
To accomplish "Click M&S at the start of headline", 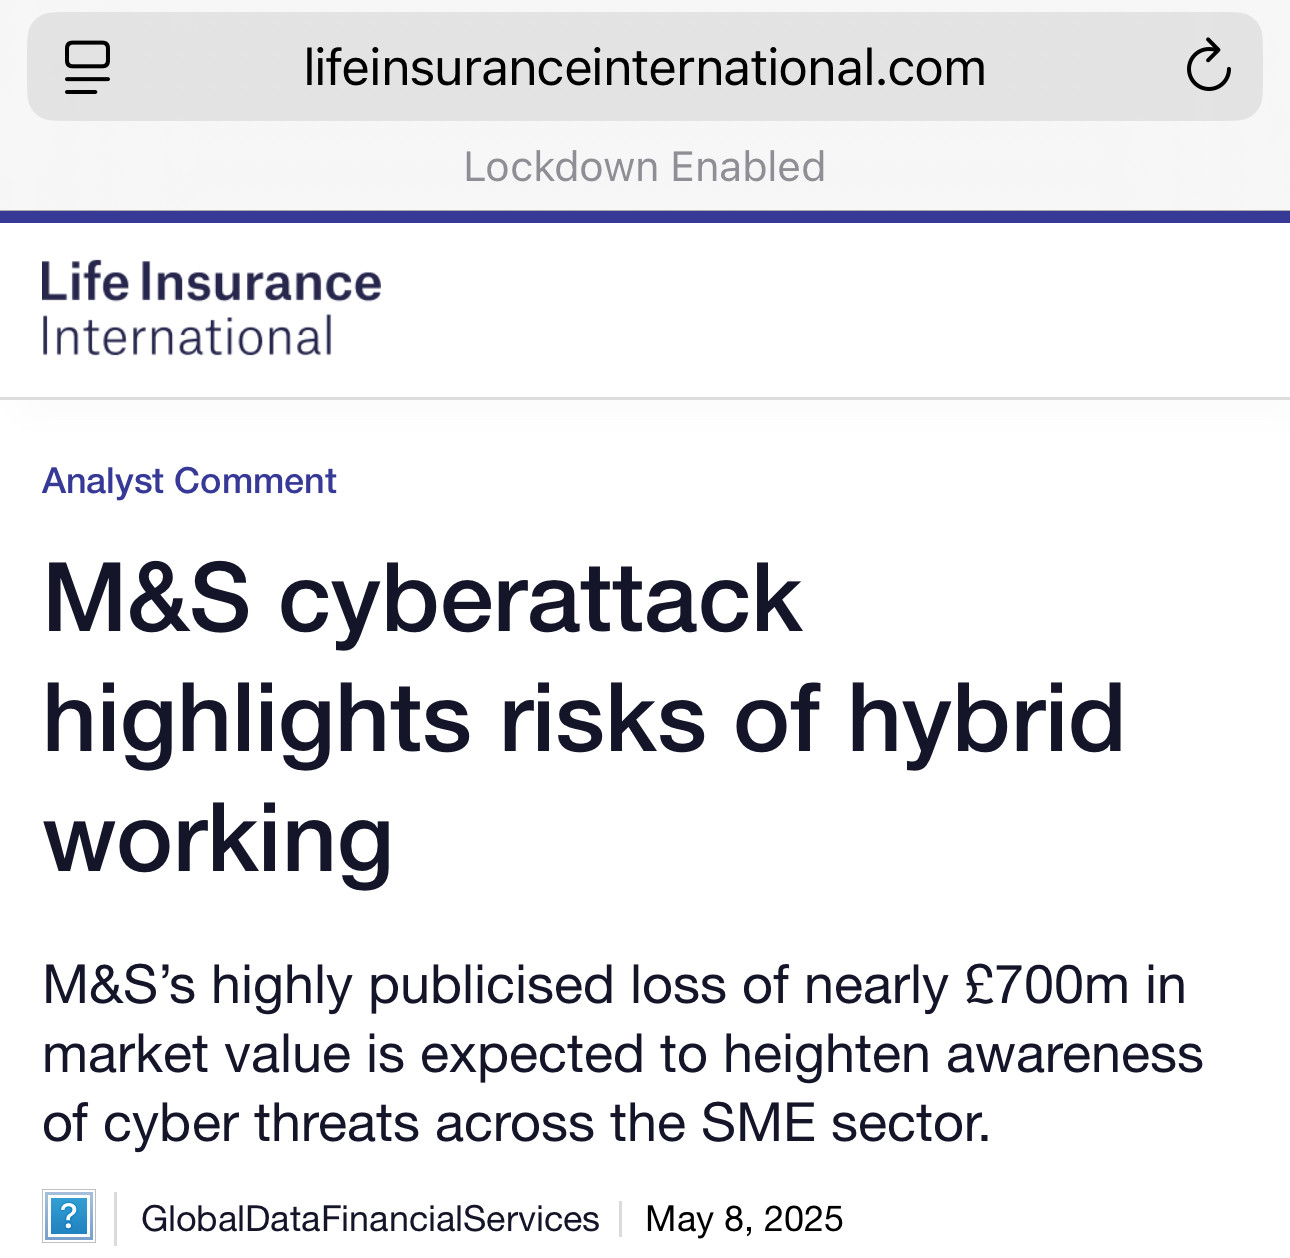I will (147, 598).
